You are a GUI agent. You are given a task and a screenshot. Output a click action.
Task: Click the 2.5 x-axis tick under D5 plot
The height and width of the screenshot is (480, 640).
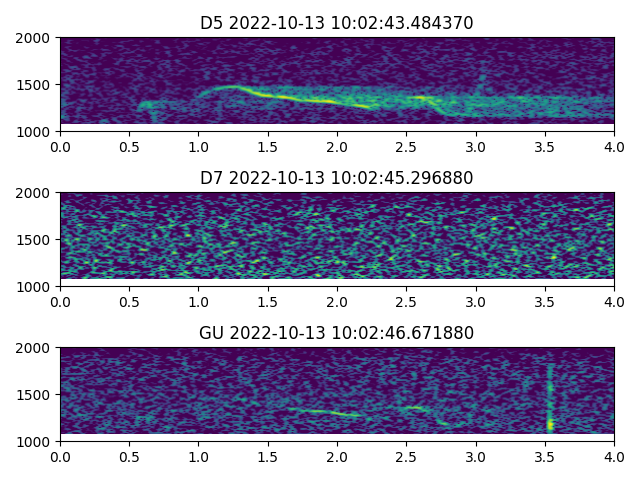click(x=406, y=146)
